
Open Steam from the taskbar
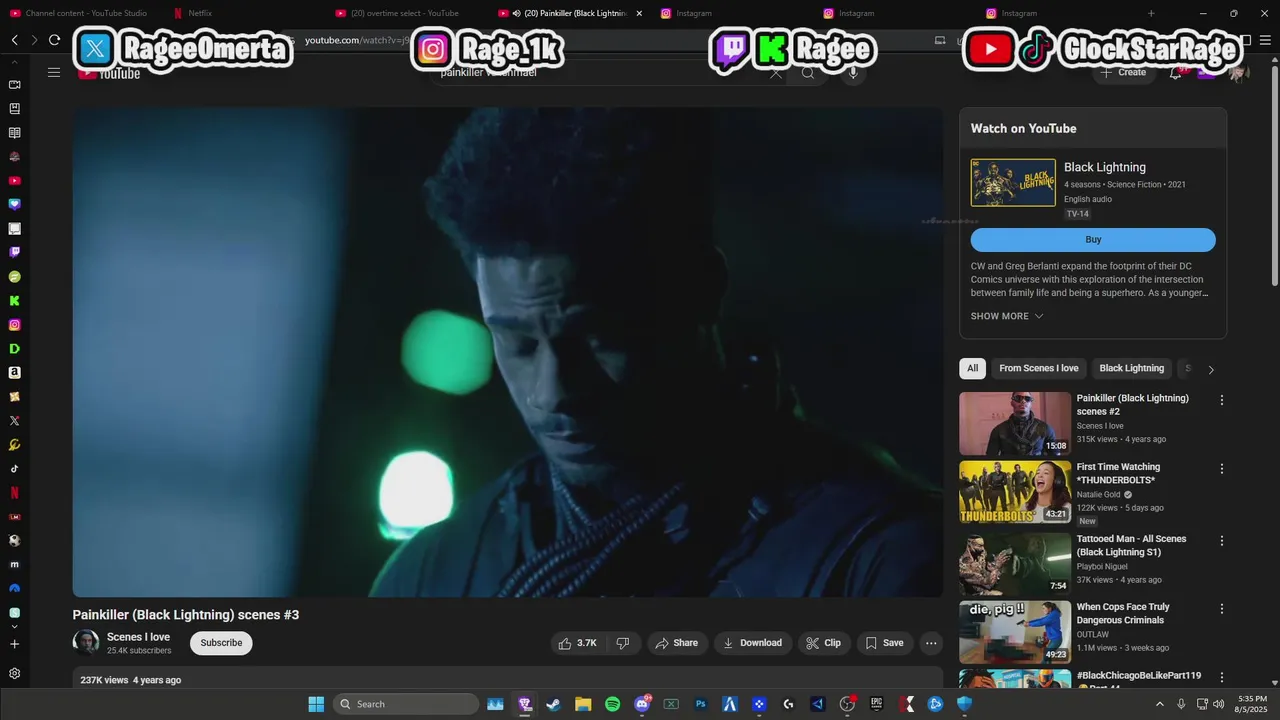(553, 704)
